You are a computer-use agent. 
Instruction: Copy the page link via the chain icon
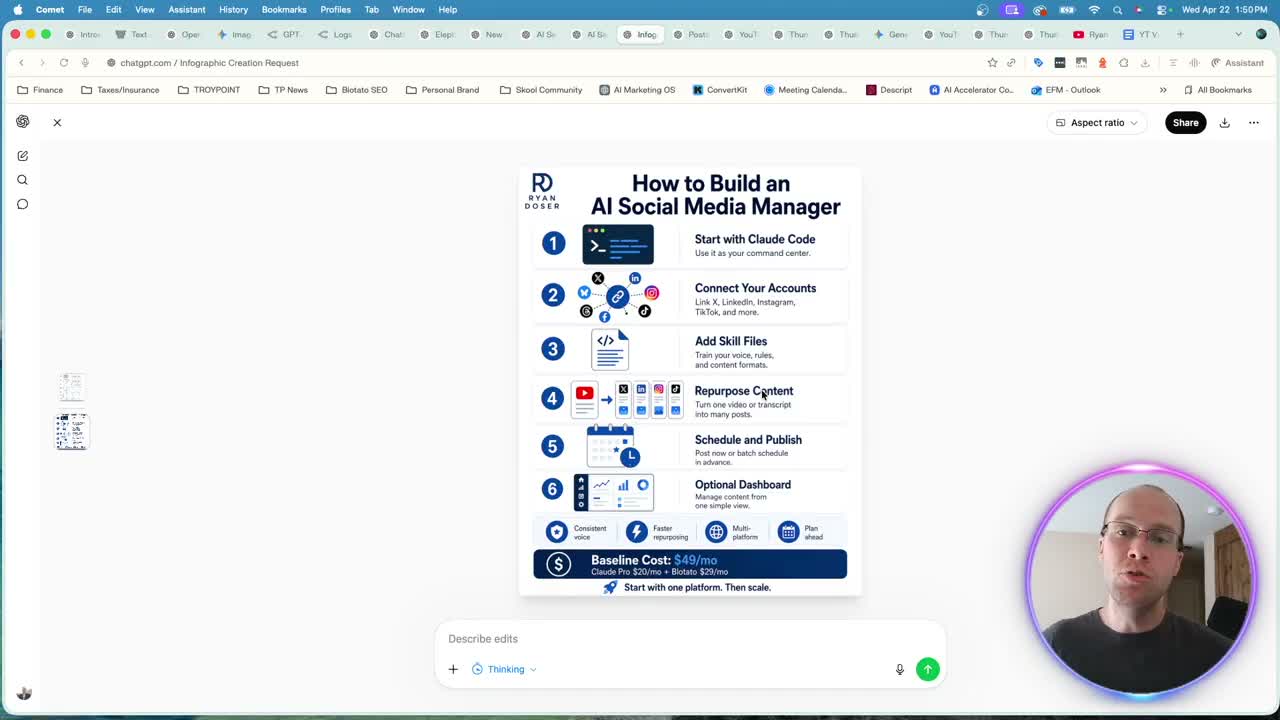(1011, 63)
